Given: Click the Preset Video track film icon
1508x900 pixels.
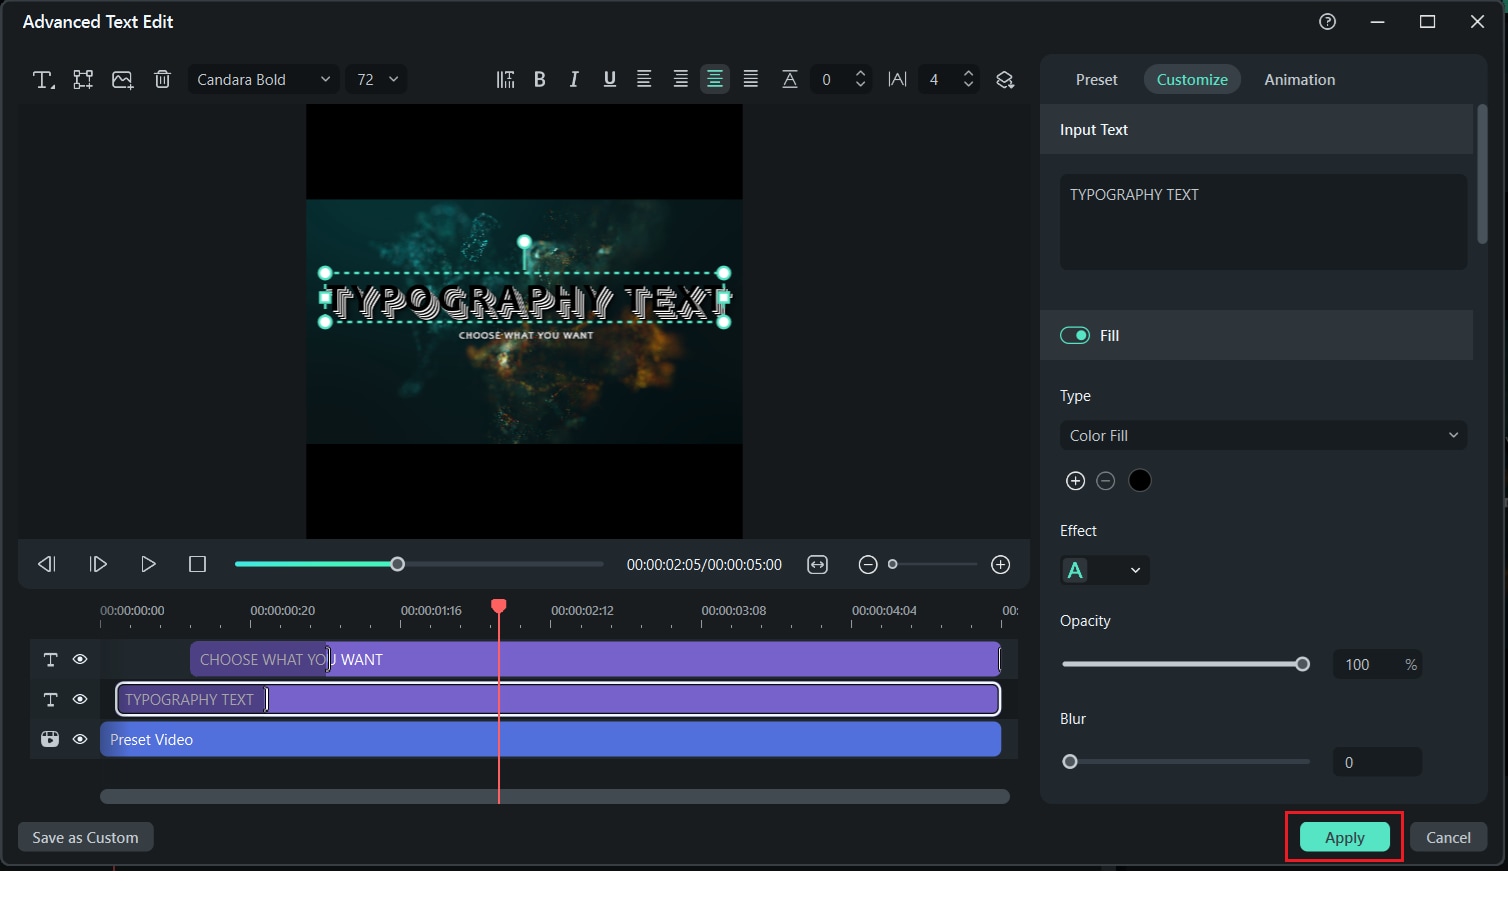Looking at the screenshot, I should coord(50,739).
